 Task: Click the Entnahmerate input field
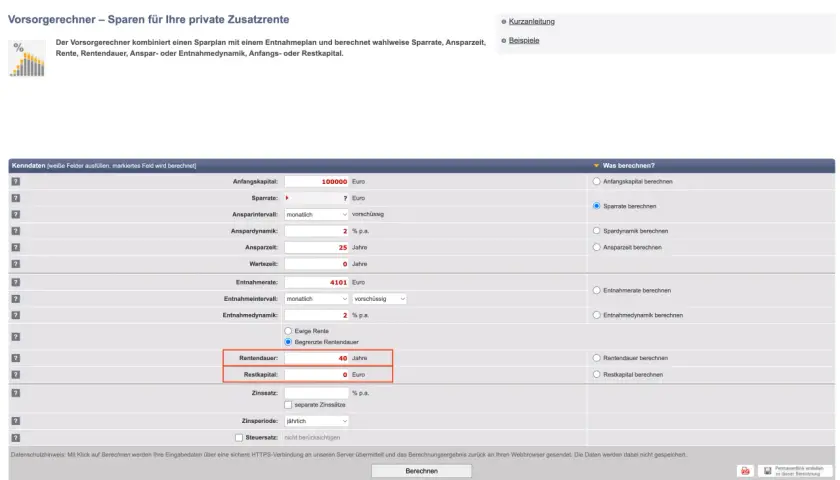(x=317, y=282)
